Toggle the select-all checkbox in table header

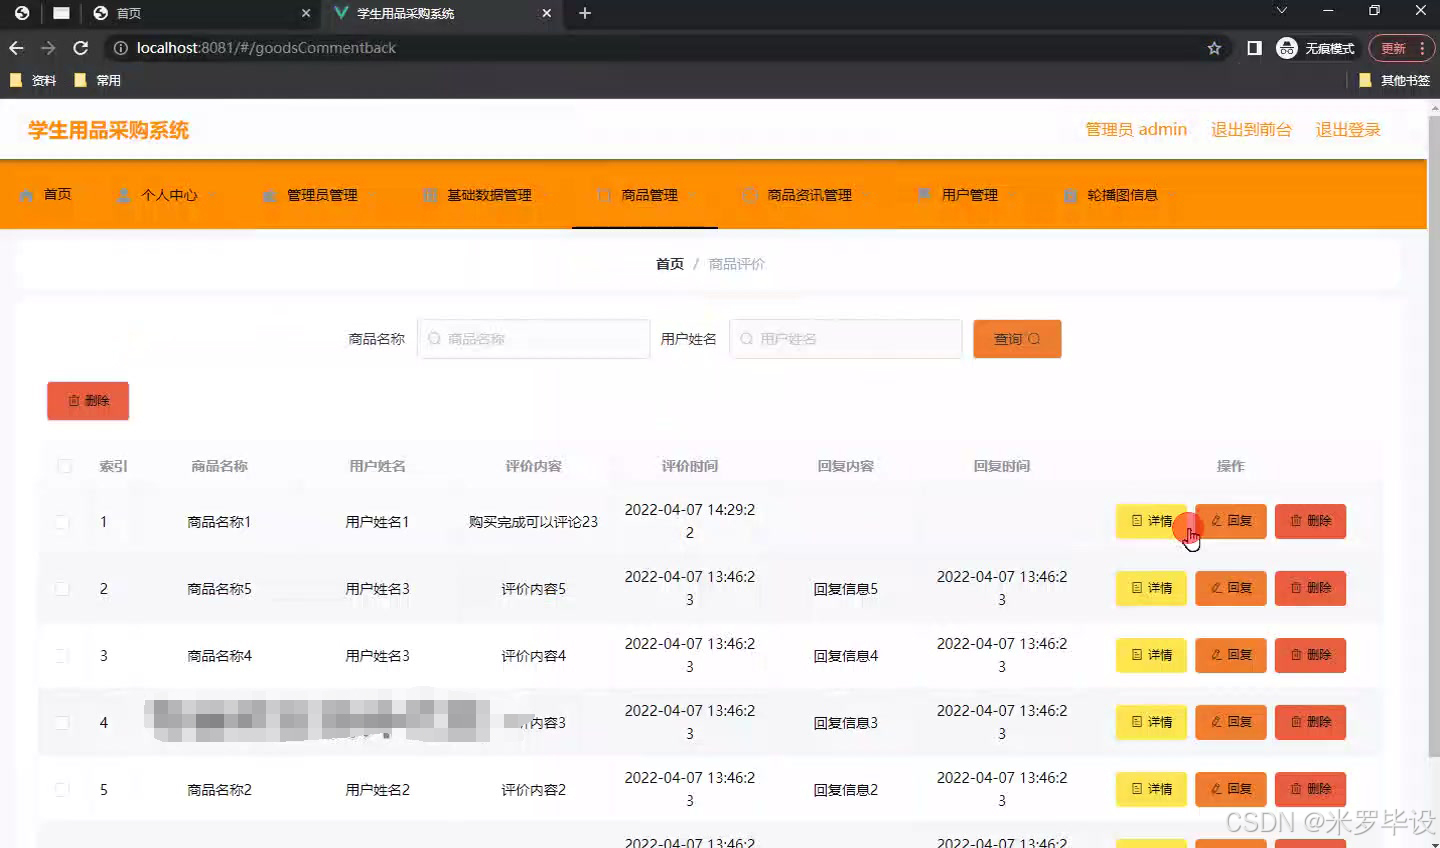pyautogui.click(x=63, y=466)
